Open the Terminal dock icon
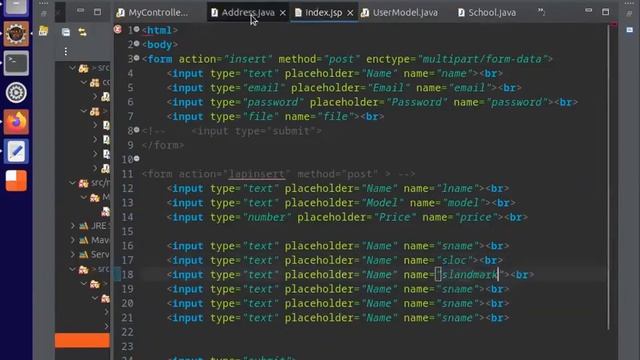 pyautogui.click(x=16, y=63)
